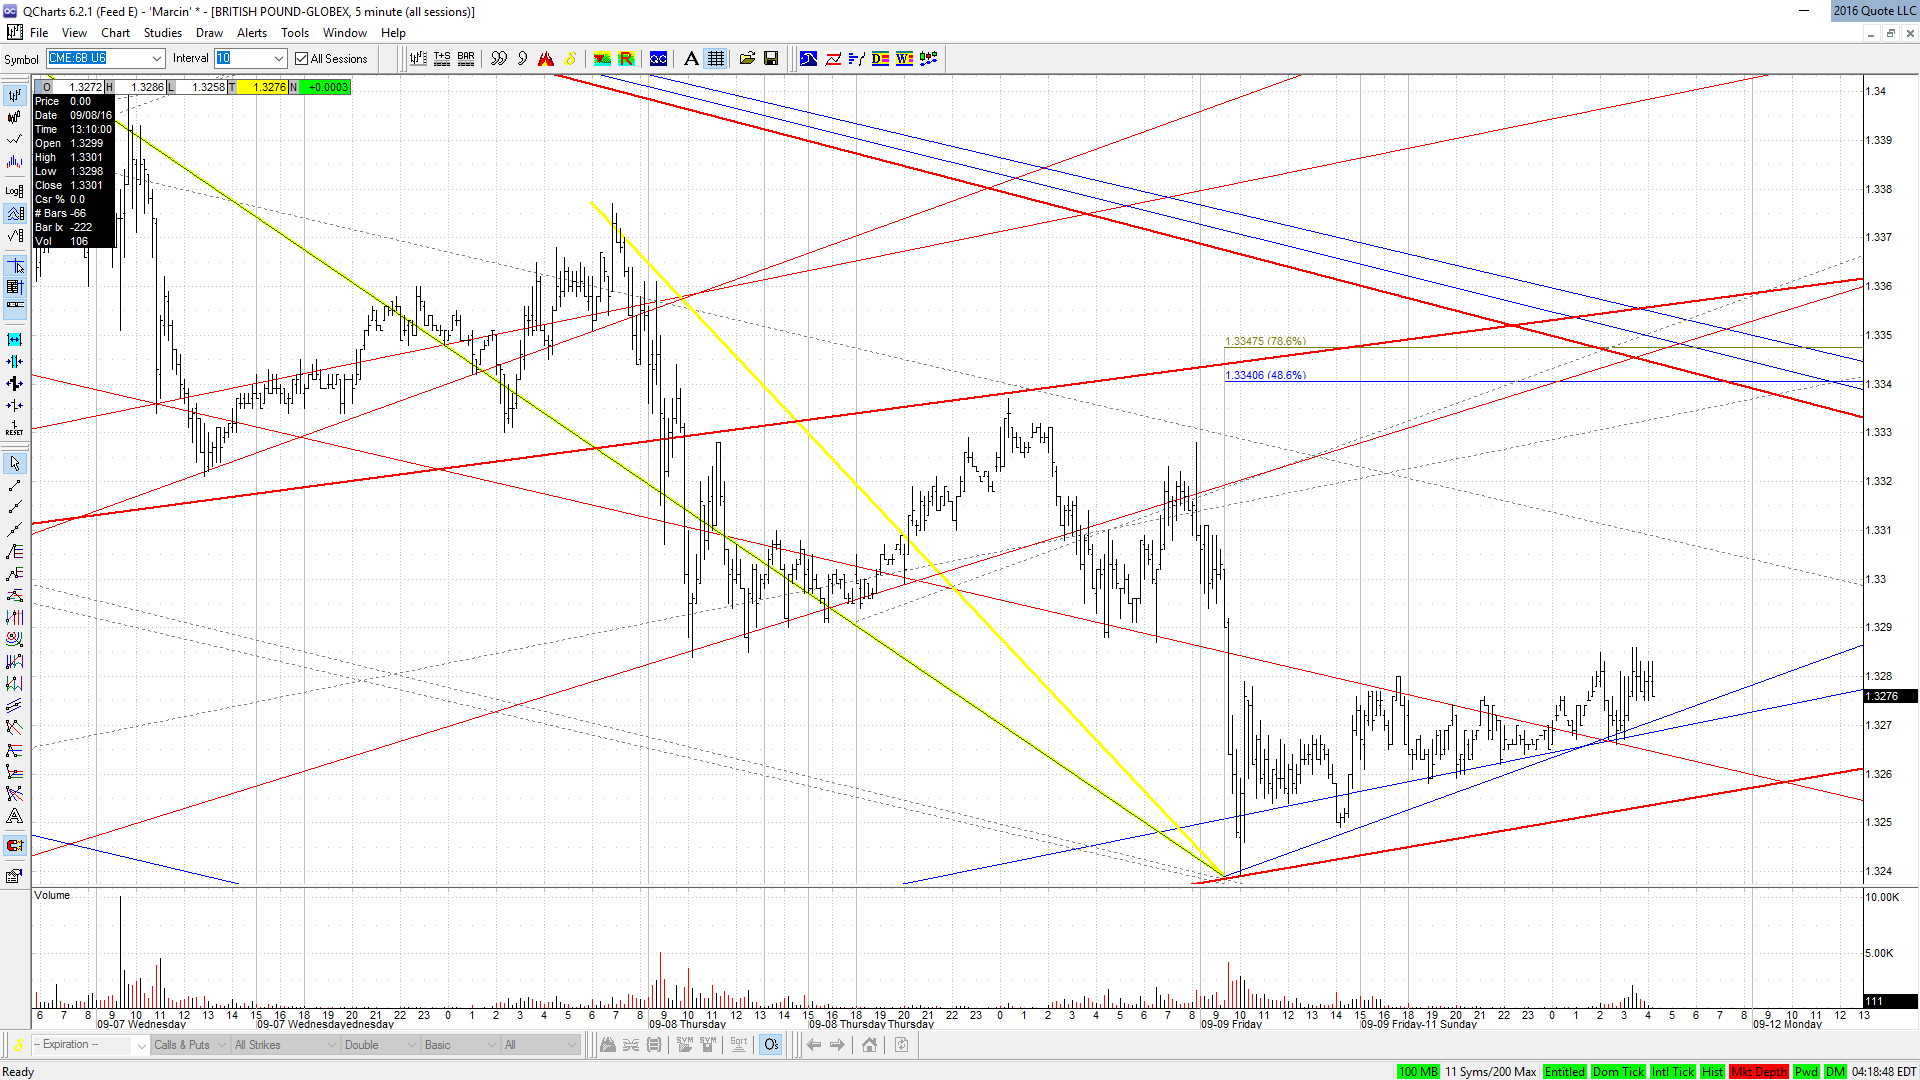
Task: Expand the Symbol dropdown
Action: [x=156, y=58]
